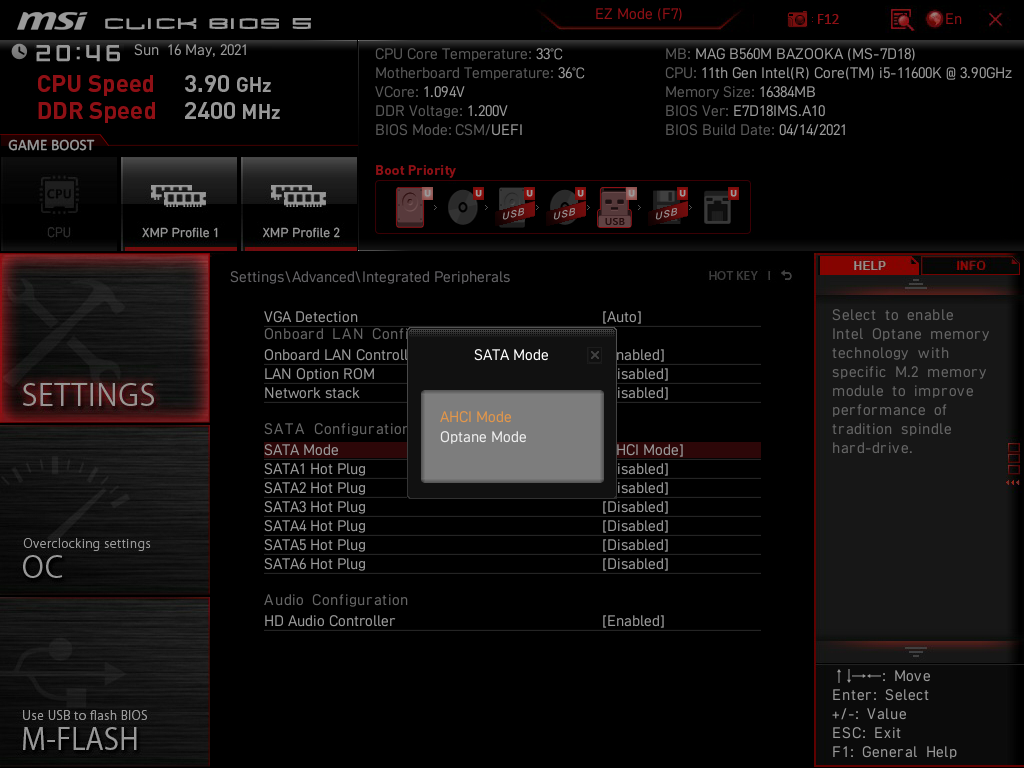Click the side panel arrows at the right edge
This screenshot has width=1024, height=768.
click(1012, 483)
